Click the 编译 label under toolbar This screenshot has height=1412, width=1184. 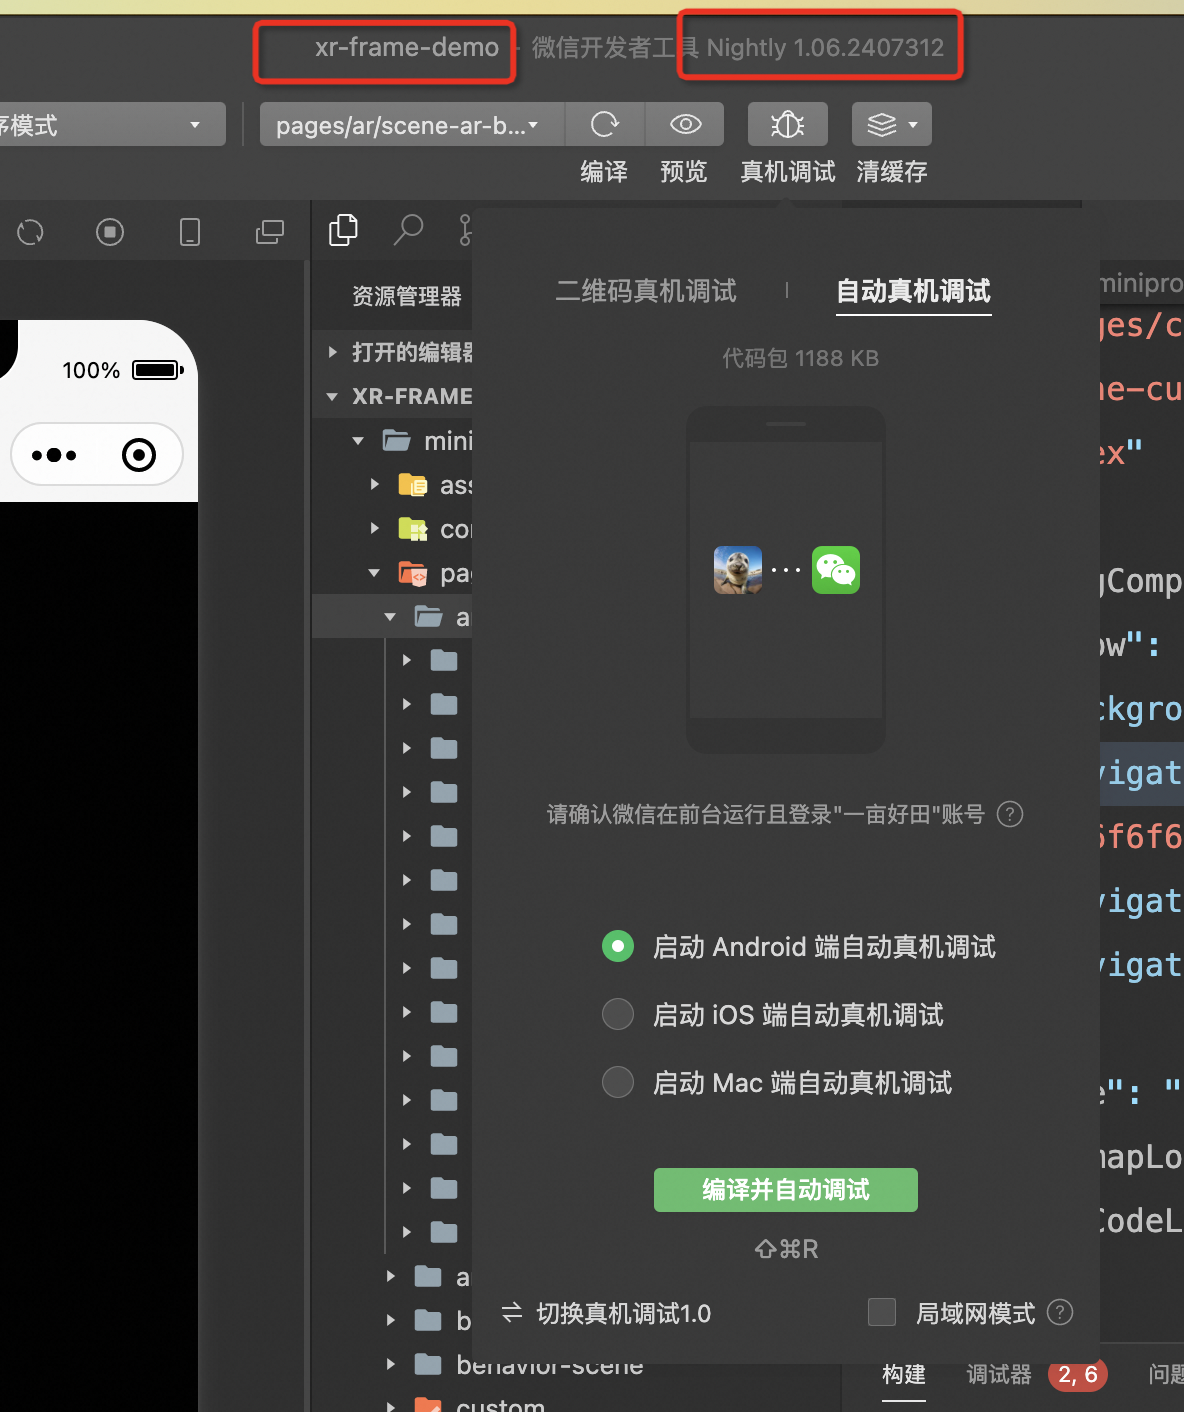(x=605, y=172)
